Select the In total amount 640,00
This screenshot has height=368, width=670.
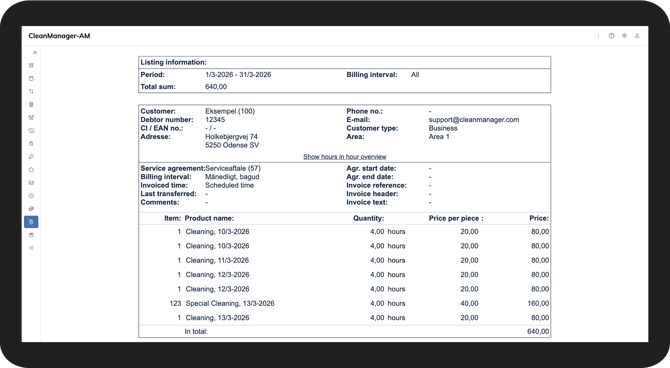pos(538,332)
